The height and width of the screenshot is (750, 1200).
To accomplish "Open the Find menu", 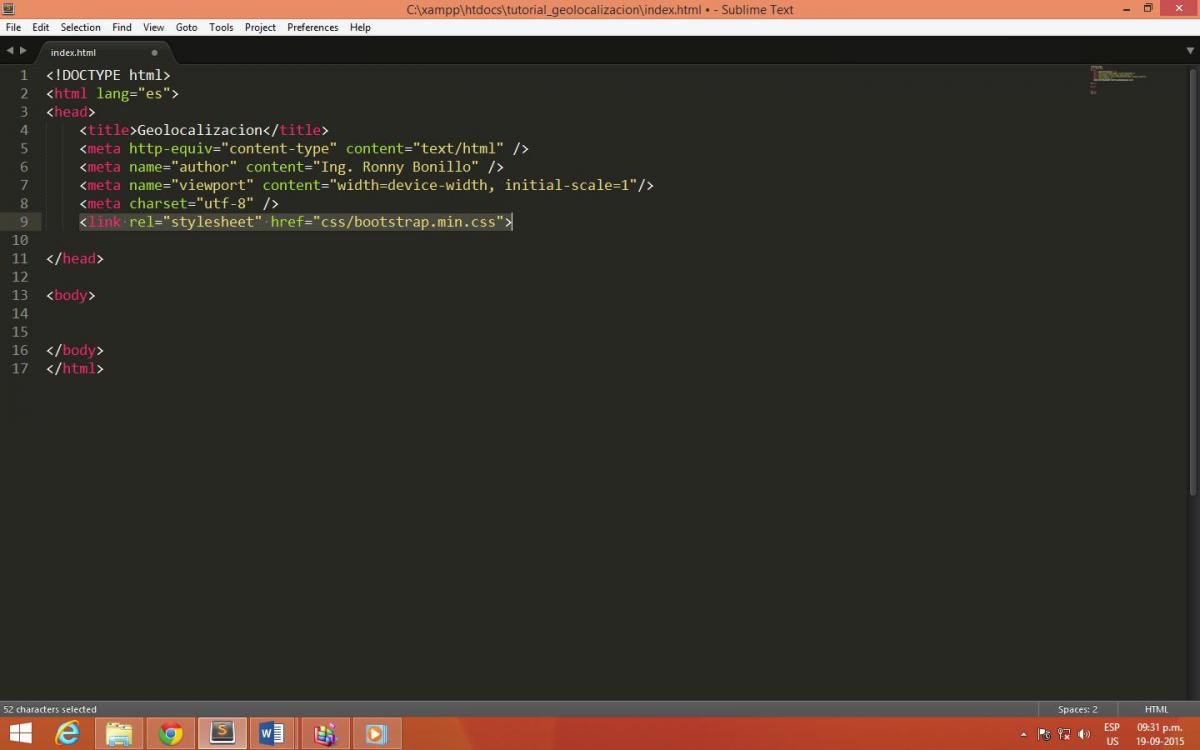I will (122, 27).
